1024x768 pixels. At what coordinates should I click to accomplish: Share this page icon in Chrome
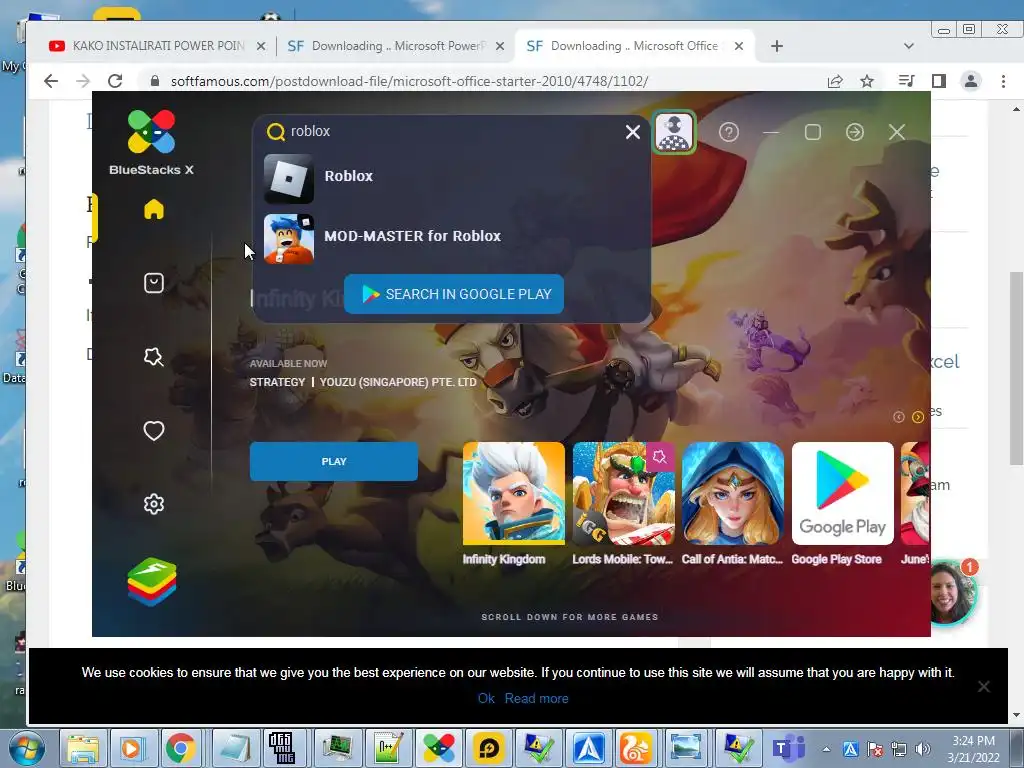835,81
